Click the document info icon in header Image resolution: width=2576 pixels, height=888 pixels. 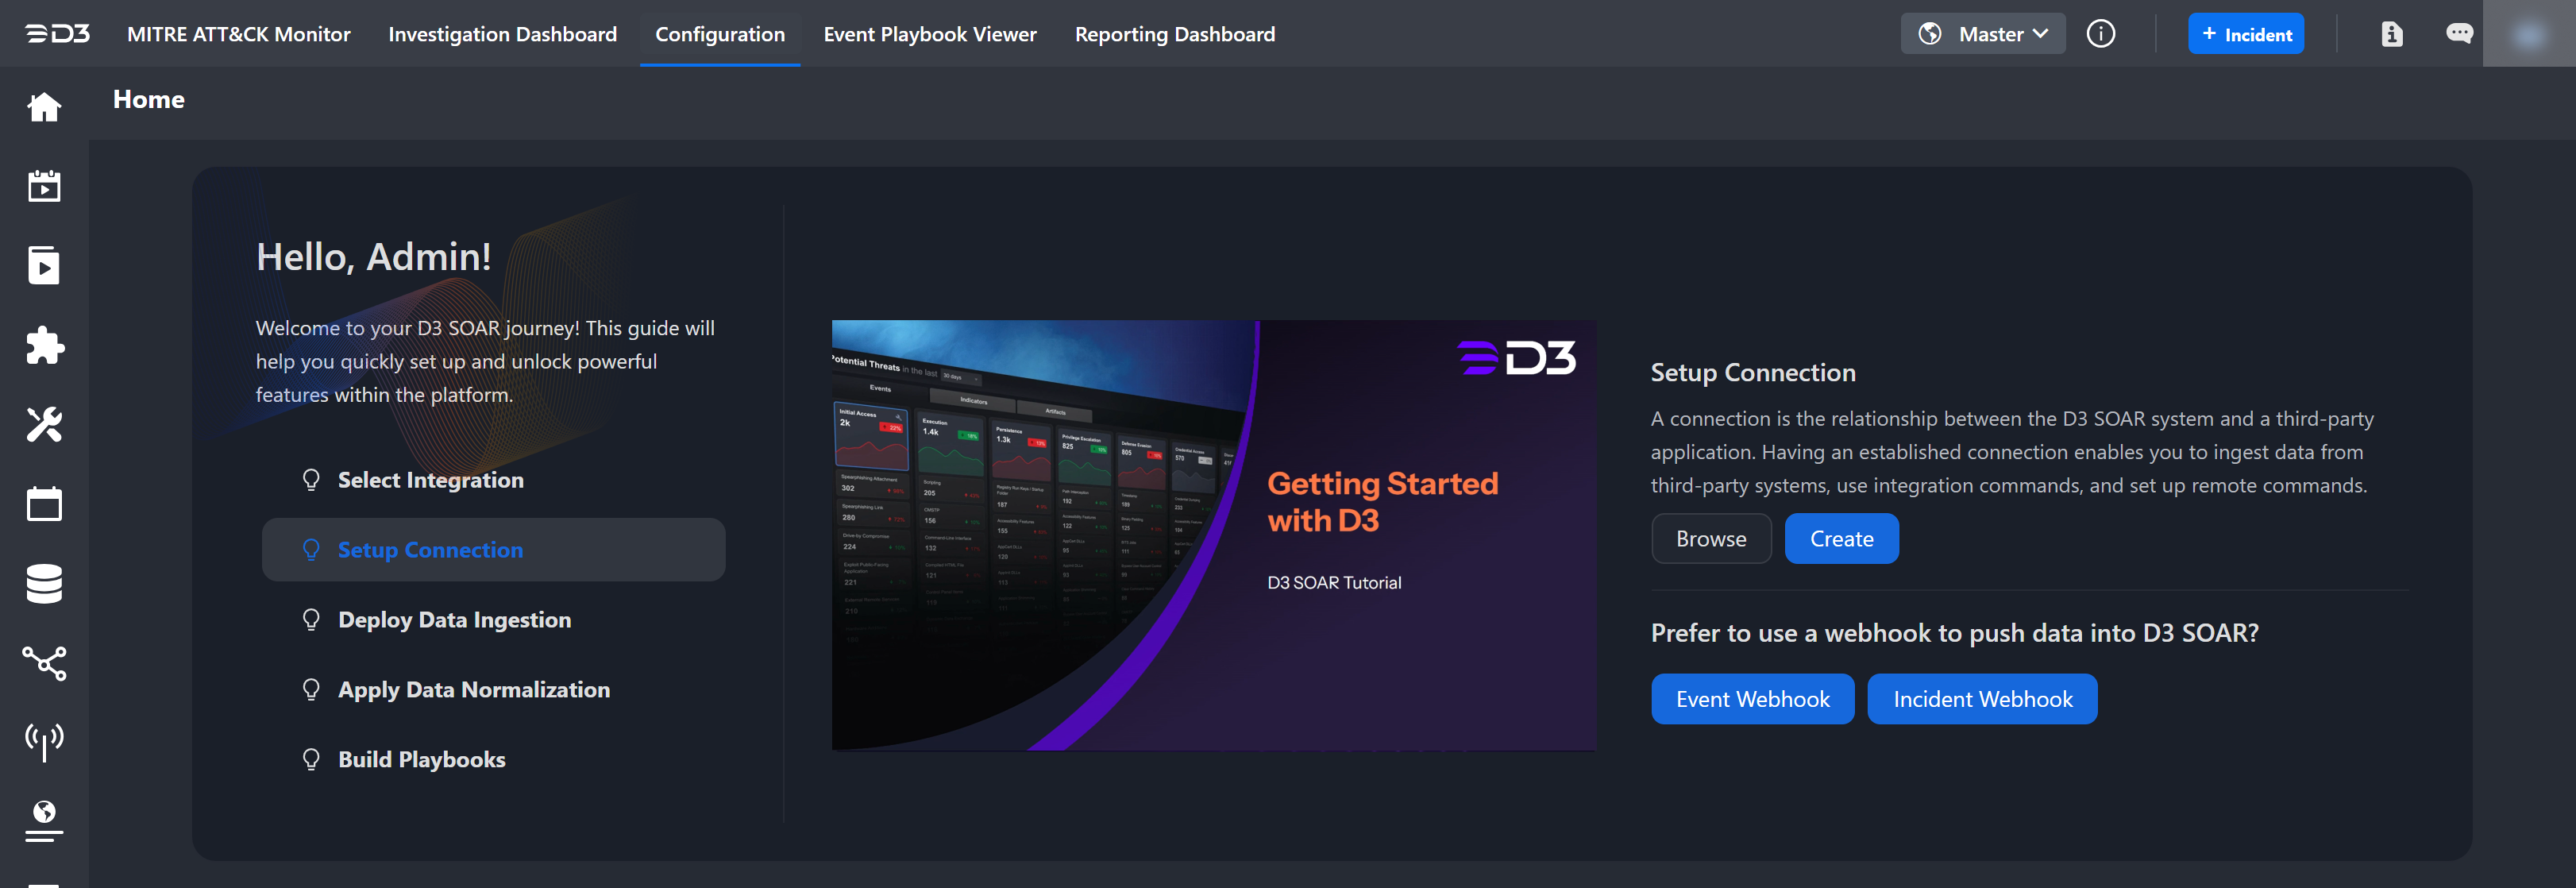click(2391, 34)
